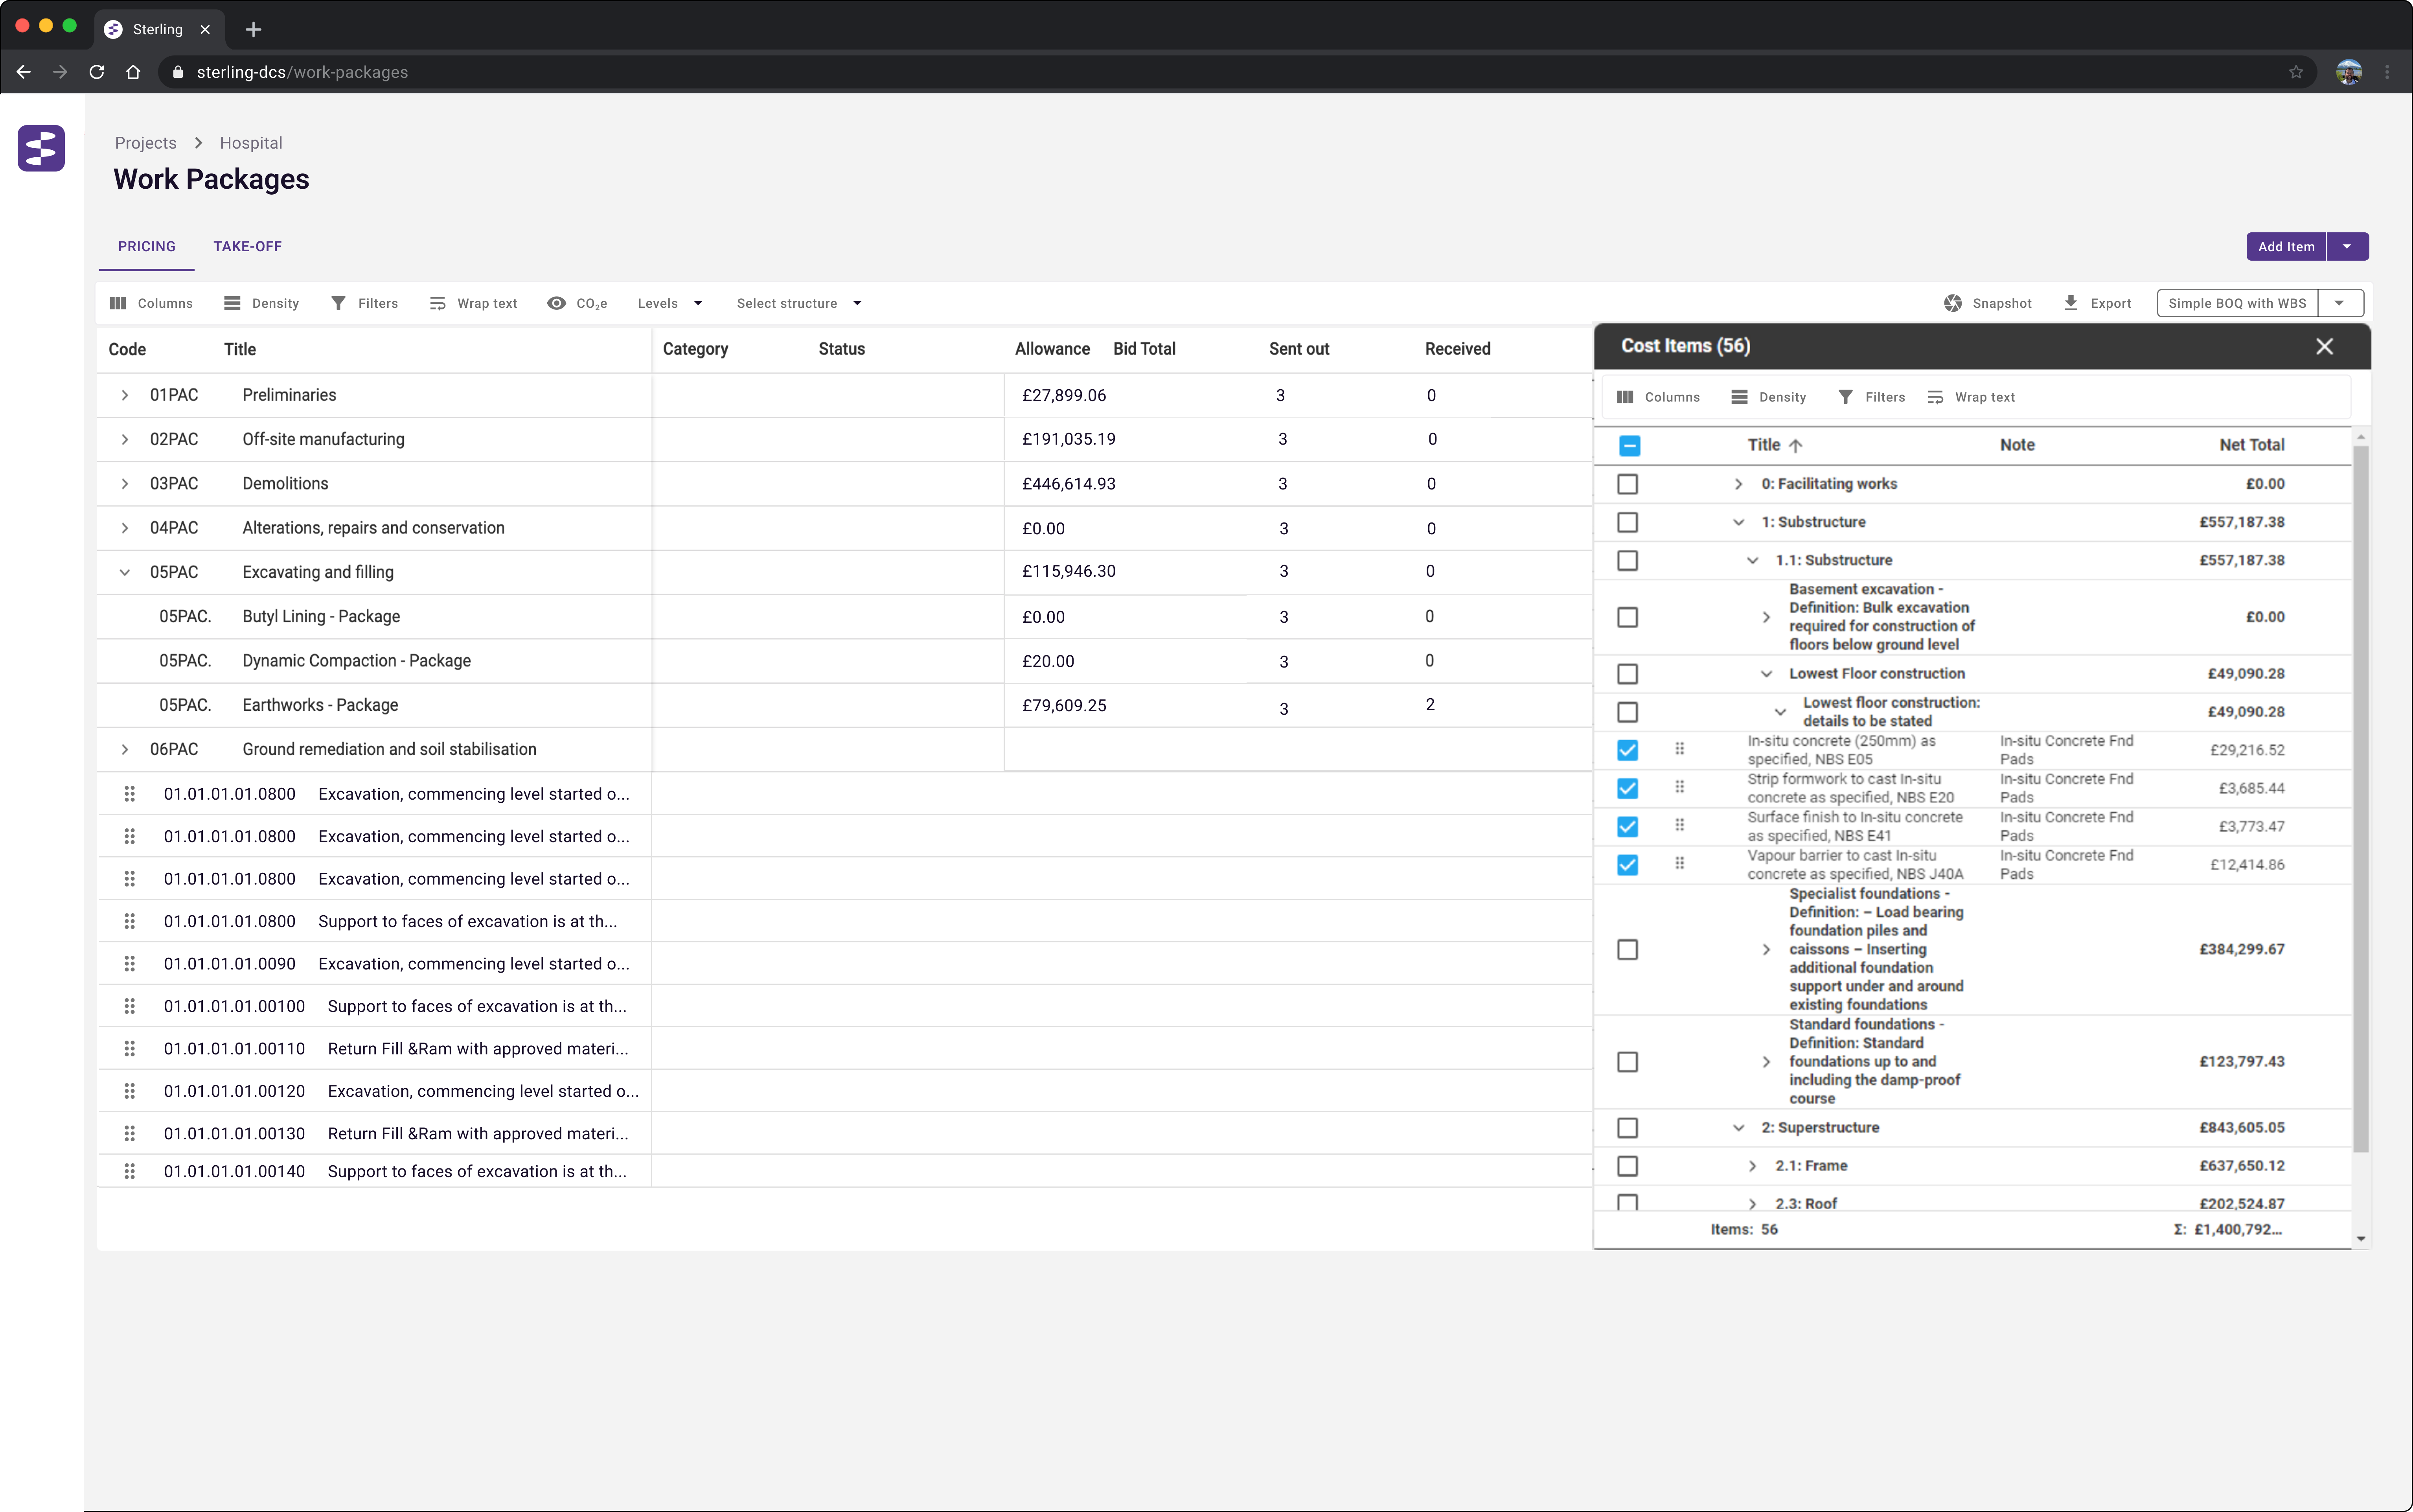This screenshot has height=1512, width=2413.
Task: Uncheck Vapour barrier item
Action: tap(1628, 864)
